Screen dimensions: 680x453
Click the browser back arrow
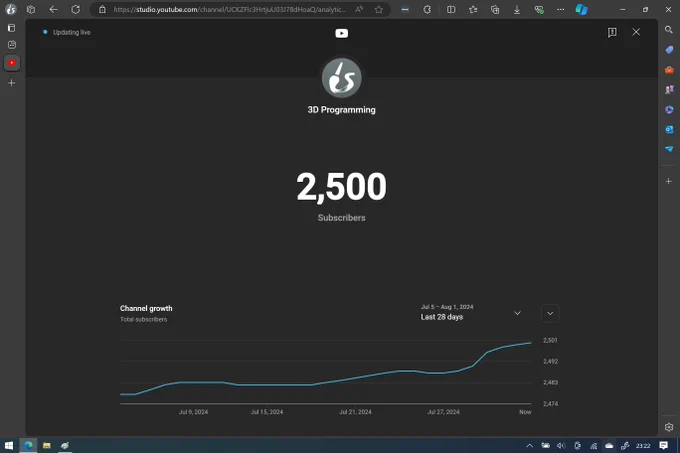click(x=53, y=9)
